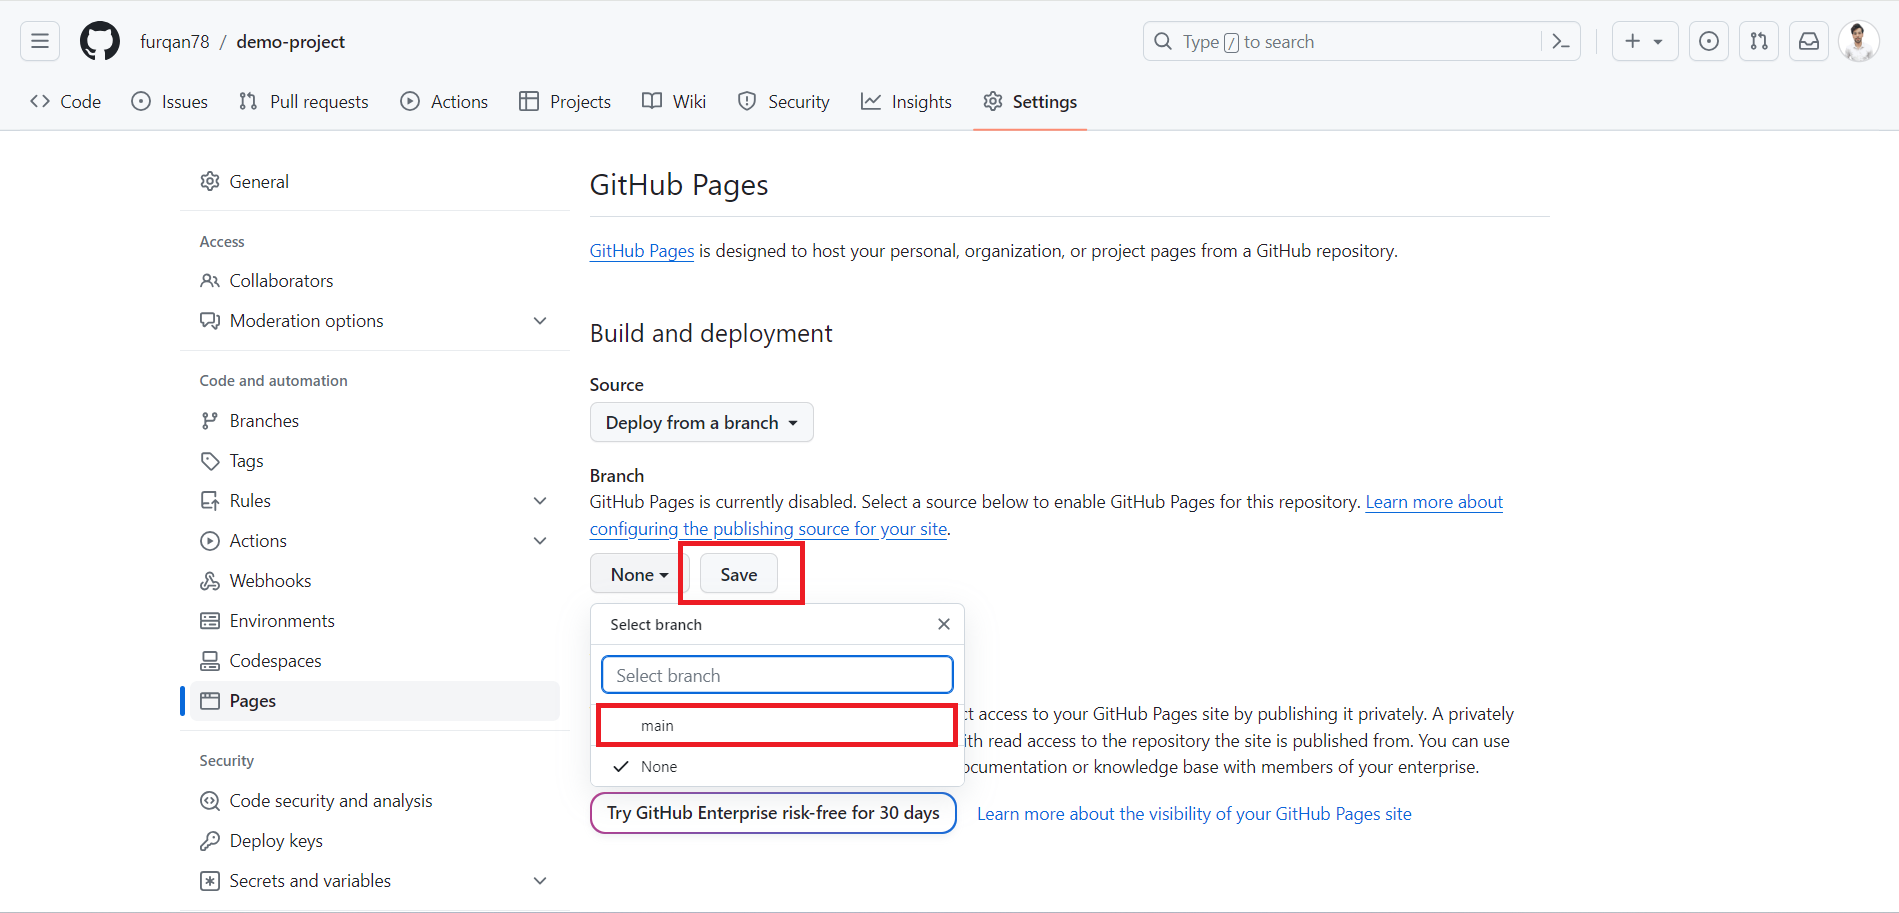Click the Environments sidebar icon
The width and height of the screenshot is (1899, 913).
(x=210, y=621)
